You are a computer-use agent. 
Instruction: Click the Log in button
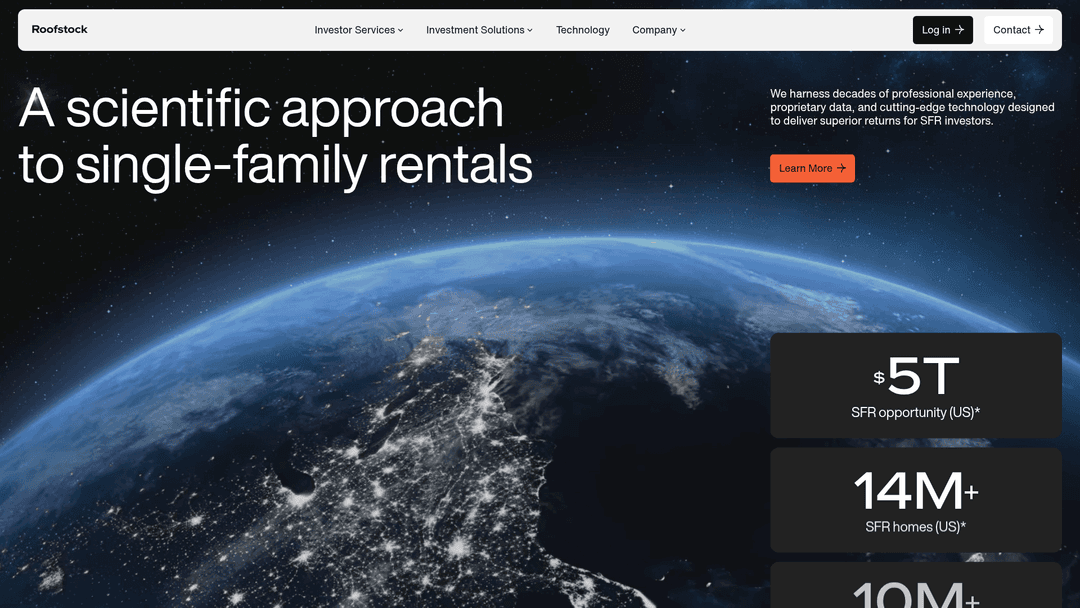942,30
